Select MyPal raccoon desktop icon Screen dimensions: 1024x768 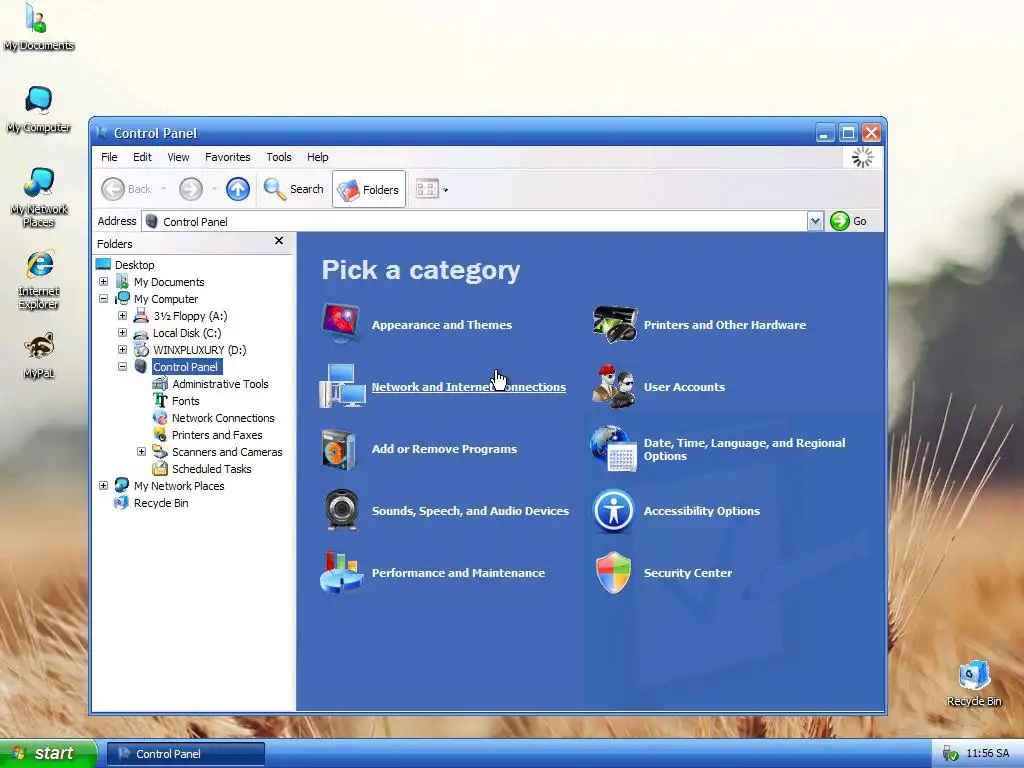point(39,355)
